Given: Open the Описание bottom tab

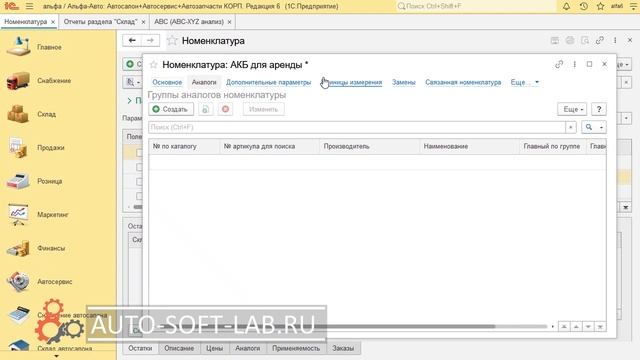Looking at the screenshot, I should (x=179, y=348).
